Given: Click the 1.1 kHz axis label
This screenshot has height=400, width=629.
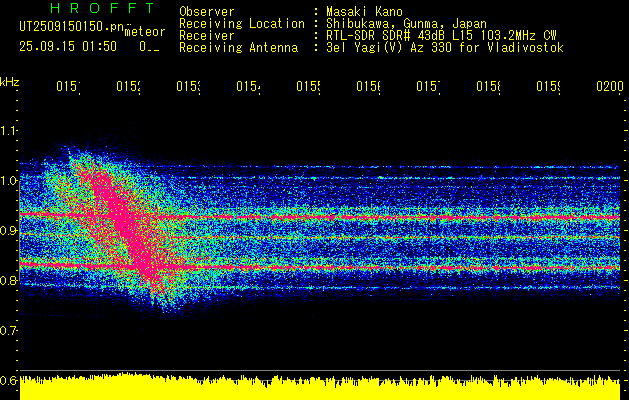Looking at the screenshot, I should click(8, 130).
